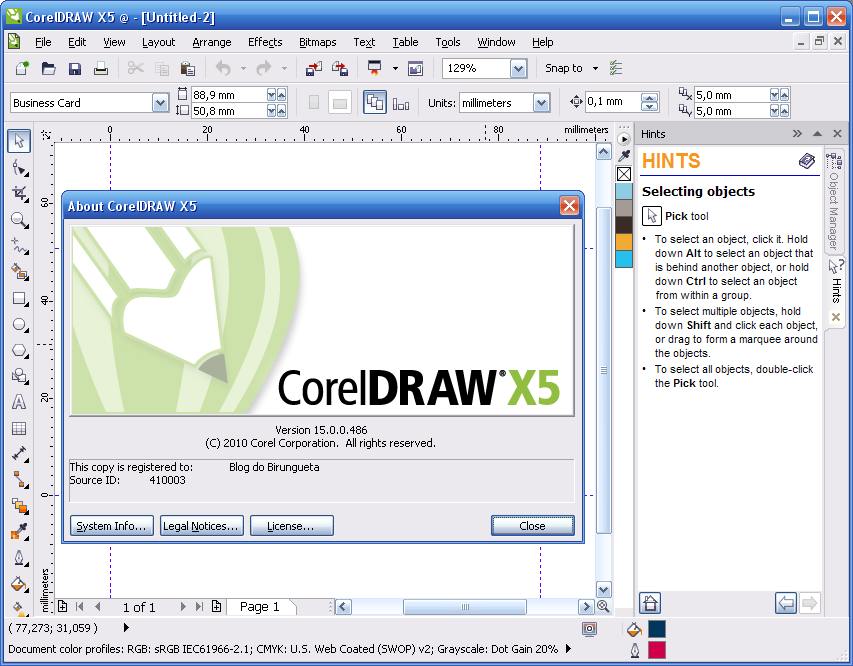Click the New document icon
853x666 pixels.
(22, 69)
